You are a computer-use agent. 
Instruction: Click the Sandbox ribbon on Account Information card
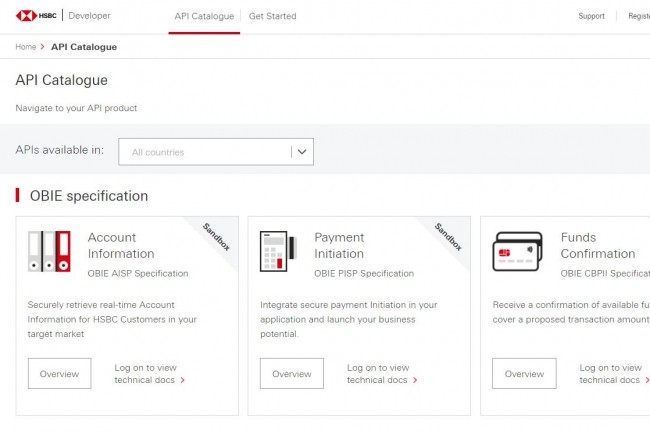[x=216, y=237]
